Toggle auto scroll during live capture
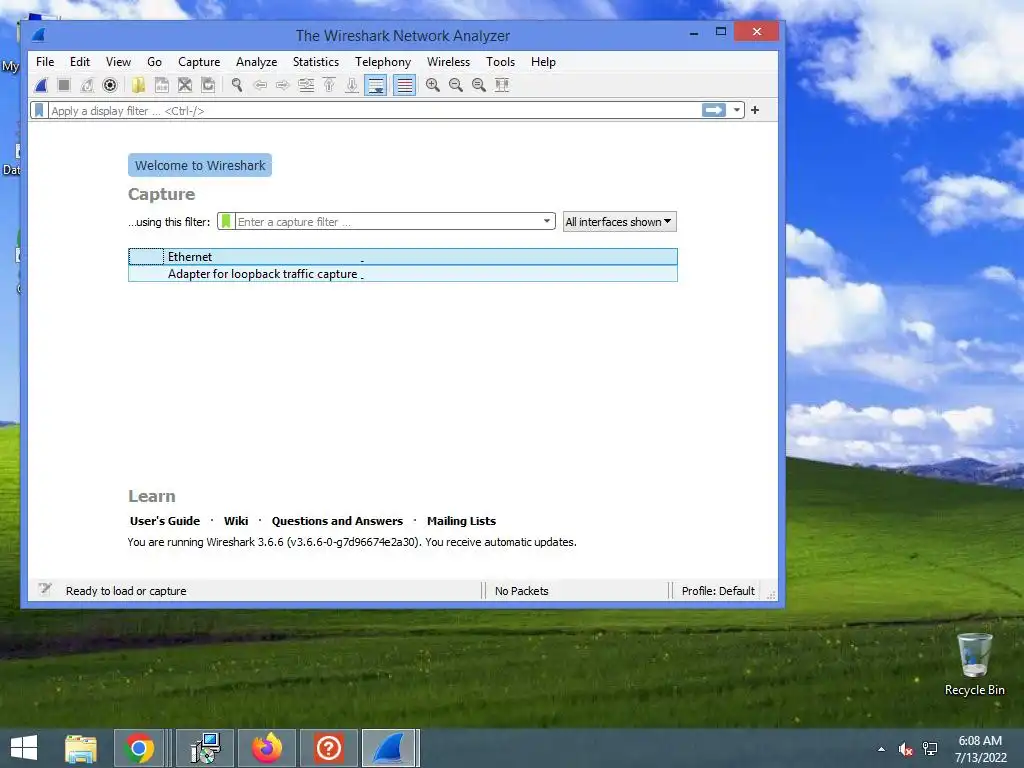1024x768 pixels. 376,85
